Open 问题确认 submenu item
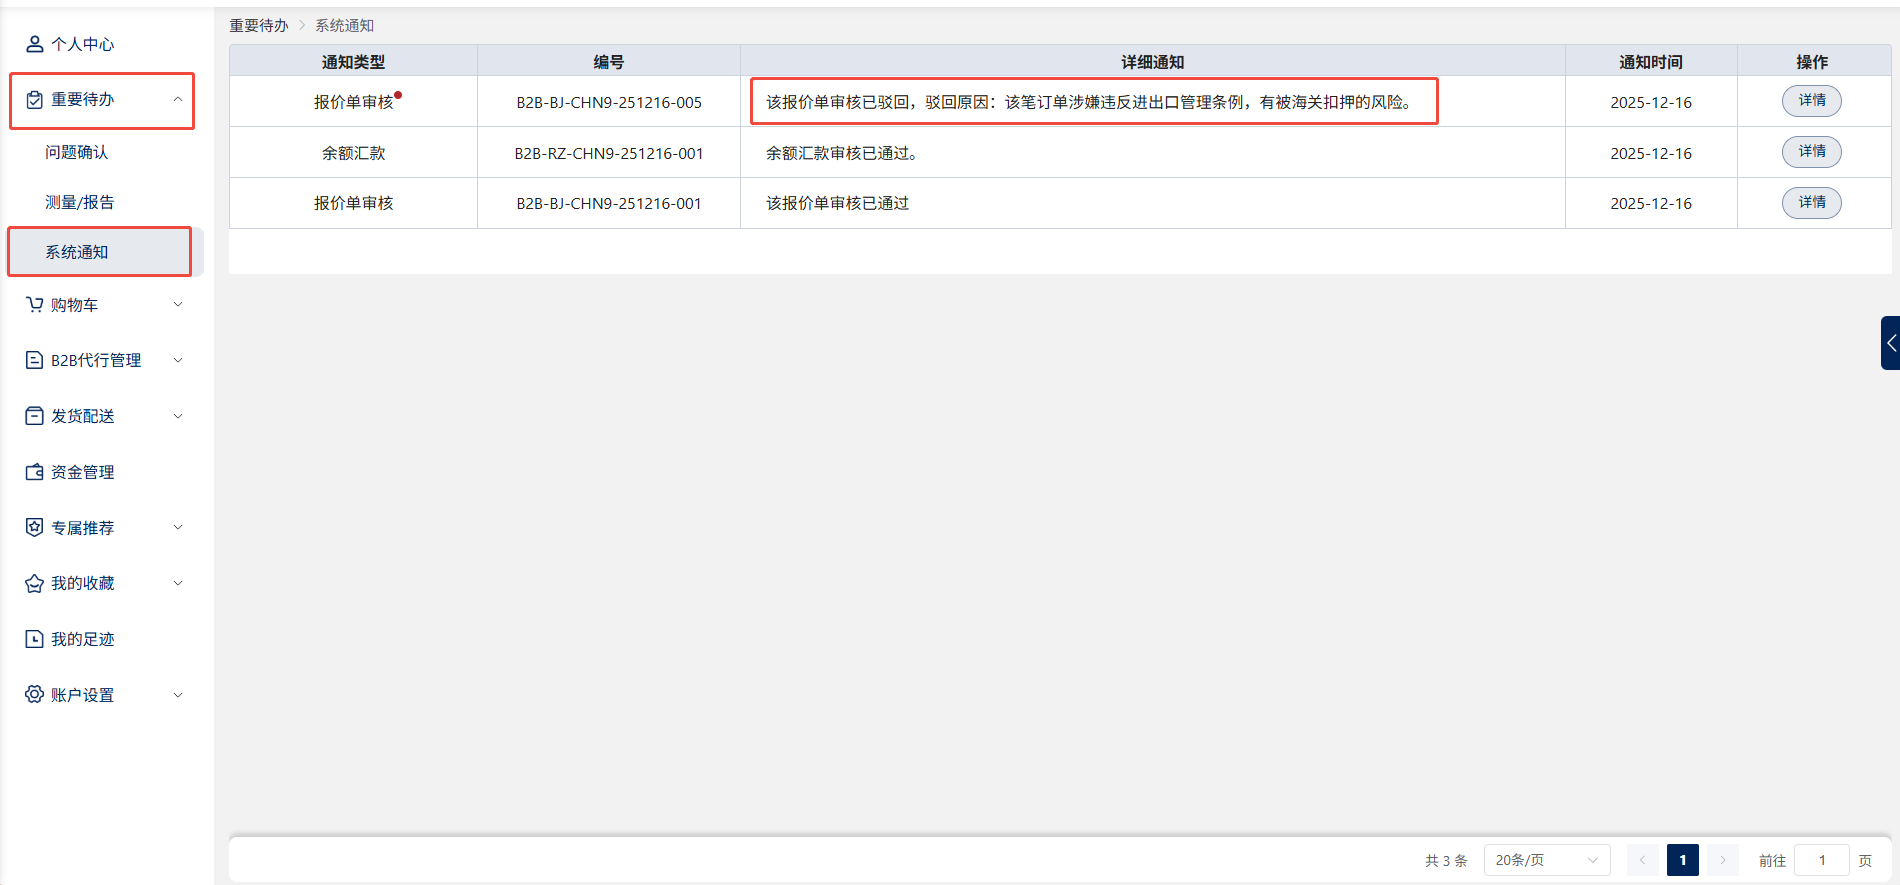 coord(77,152)
